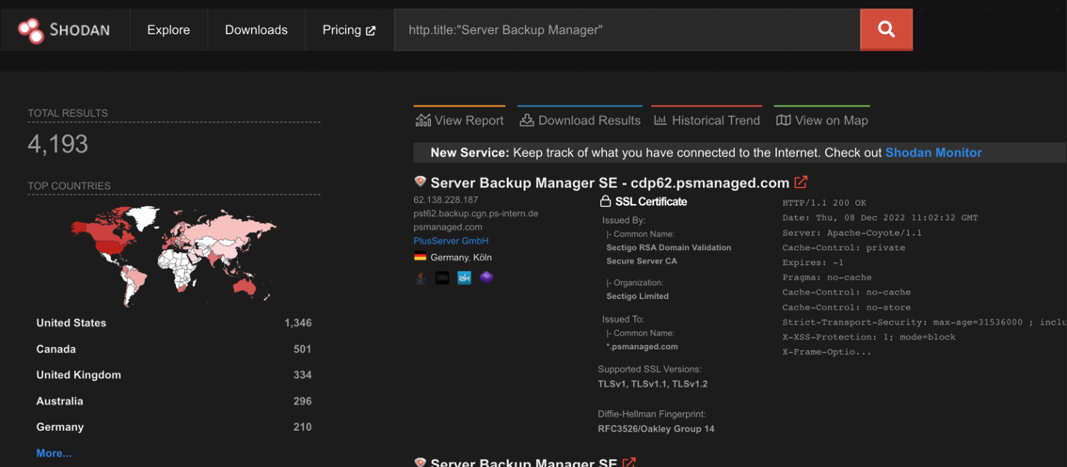Click the 'X-XSS-Protection: 1; mode=block' line
The height and width of the screenshot is (467, 1067).
point(869,337)
